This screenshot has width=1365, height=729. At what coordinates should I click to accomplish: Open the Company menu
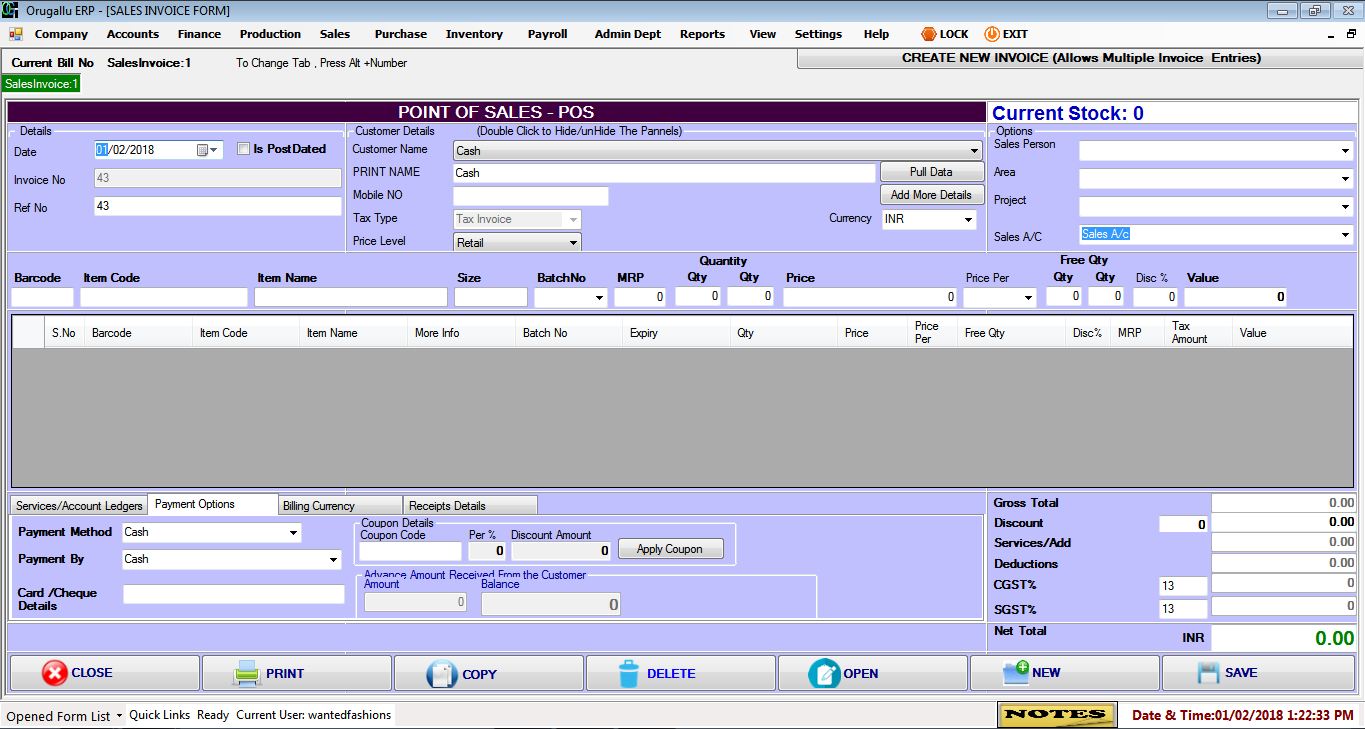[61, 34]
